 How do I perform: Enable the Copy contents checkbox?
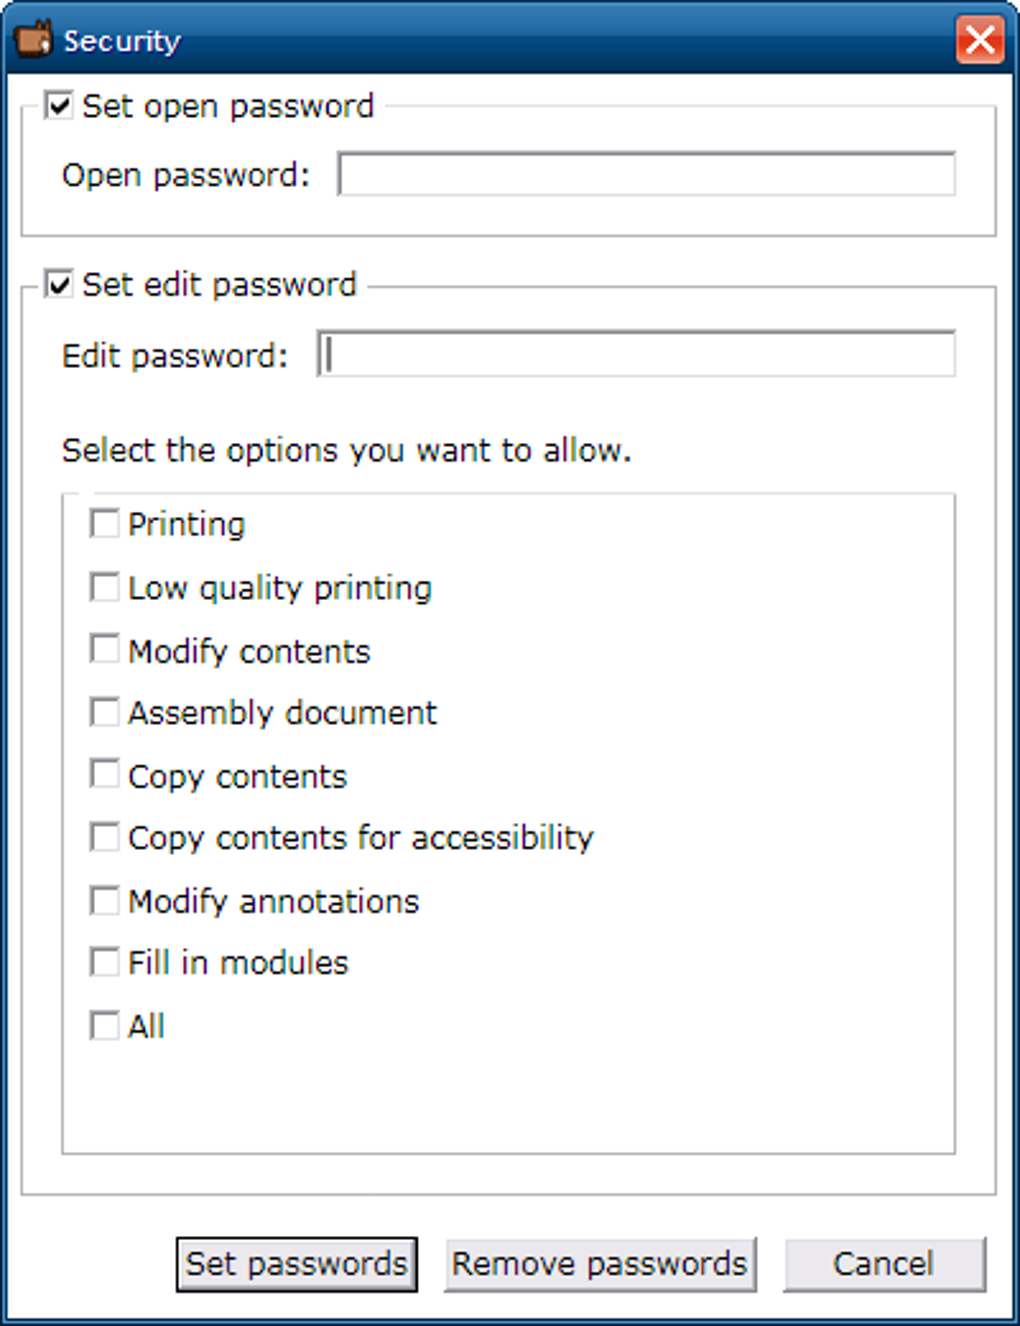pos(104,774)
